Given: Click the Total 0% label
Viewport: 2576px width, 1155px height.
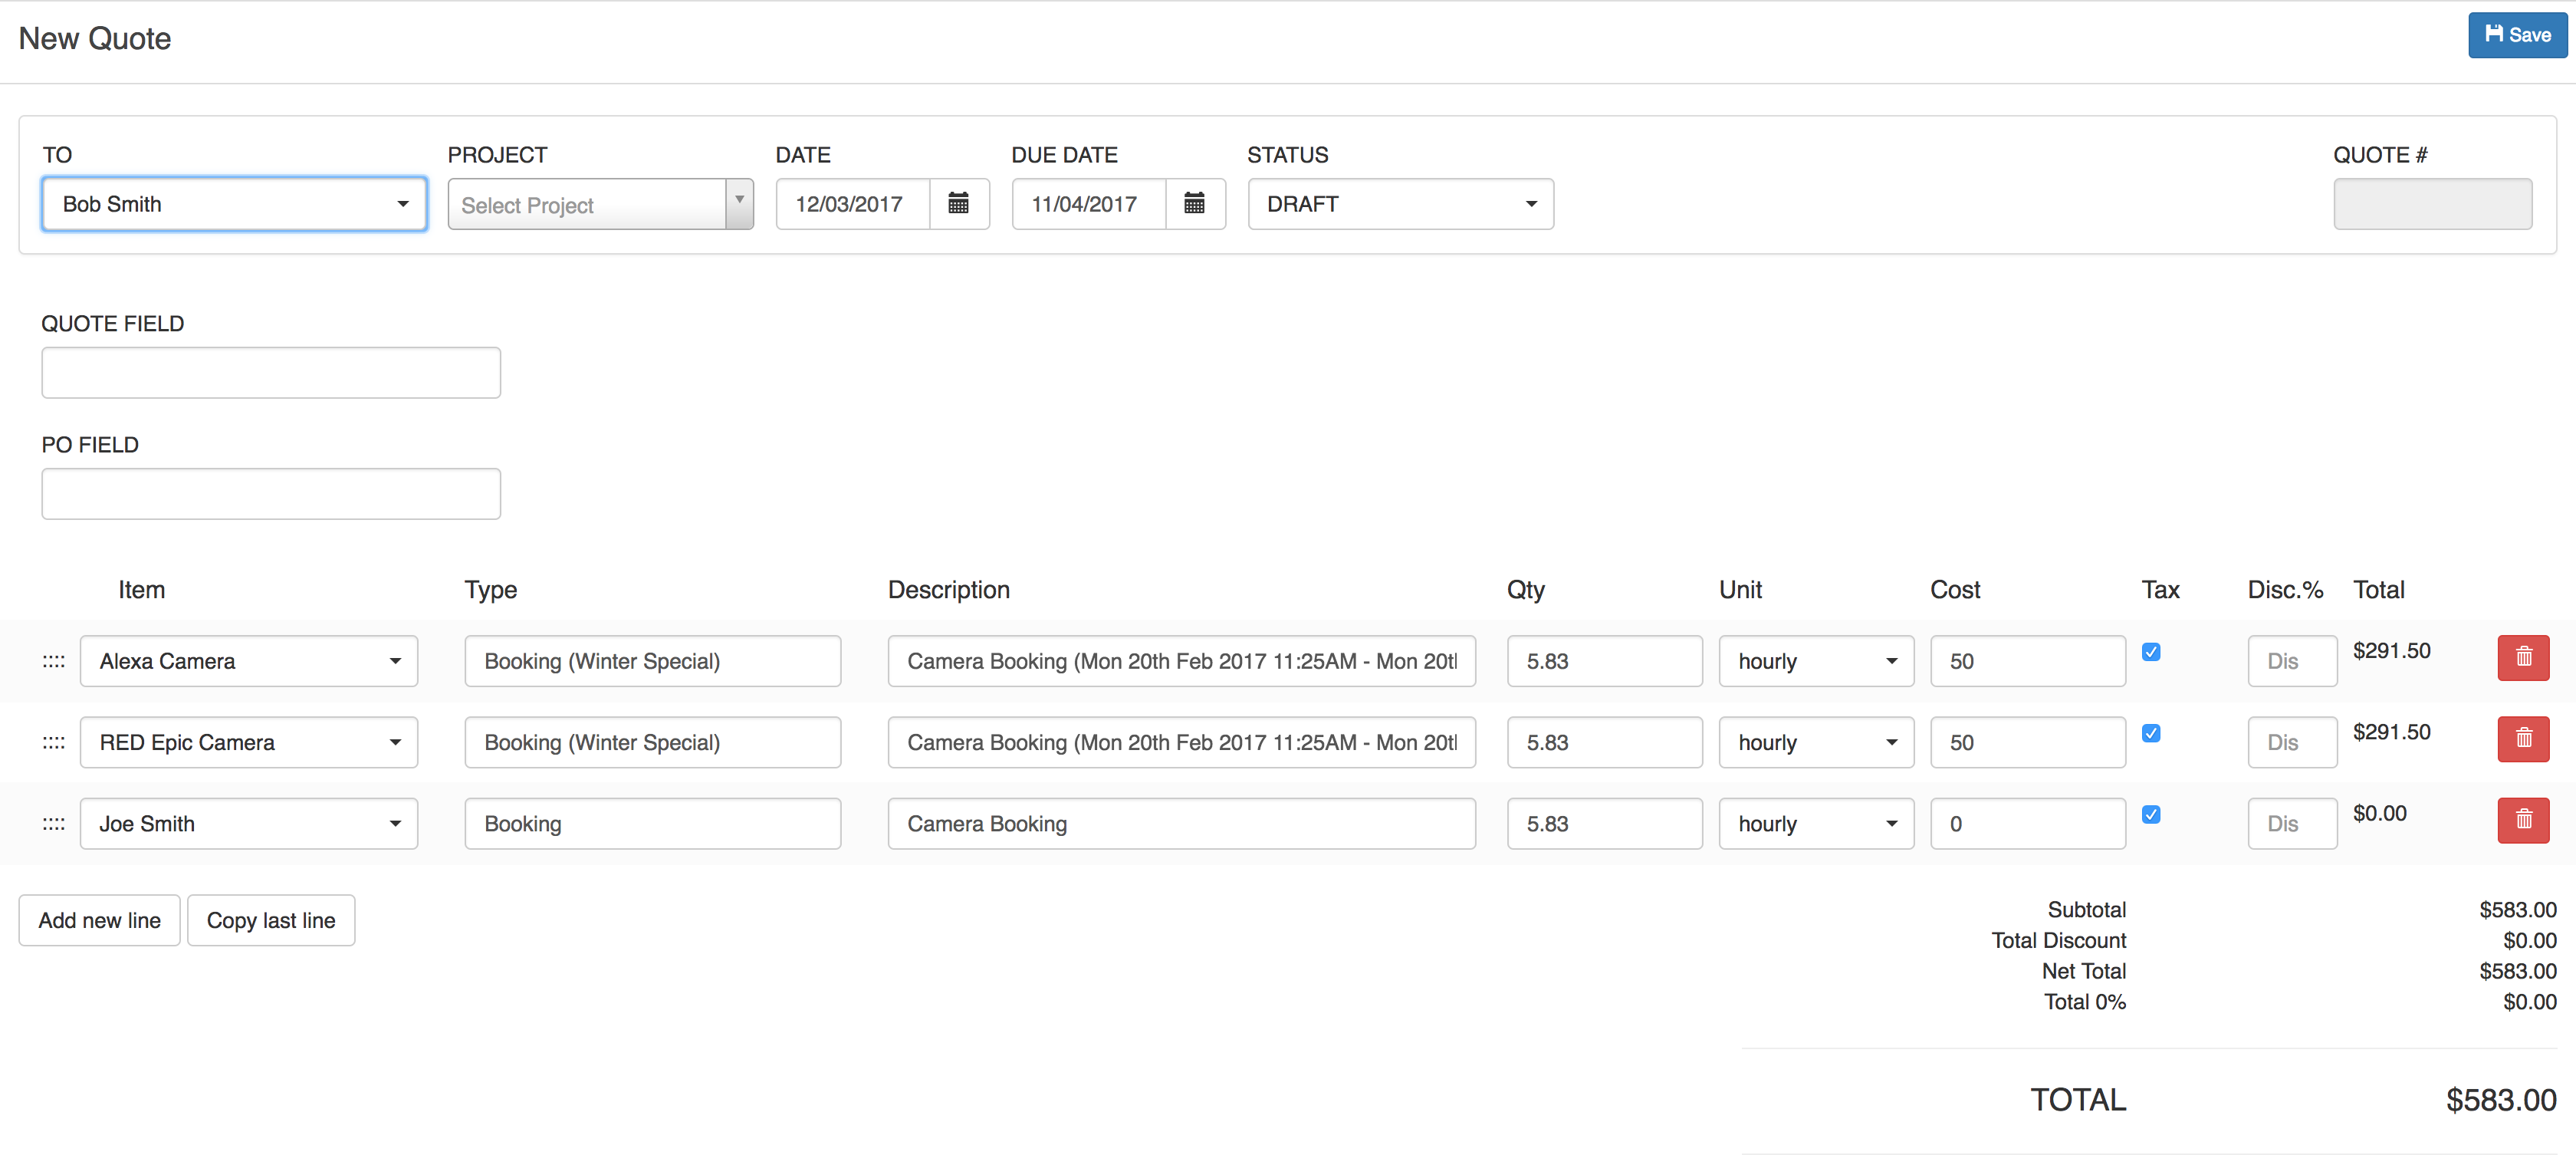Looking at the screenshot, I should coord(2084,1002).
